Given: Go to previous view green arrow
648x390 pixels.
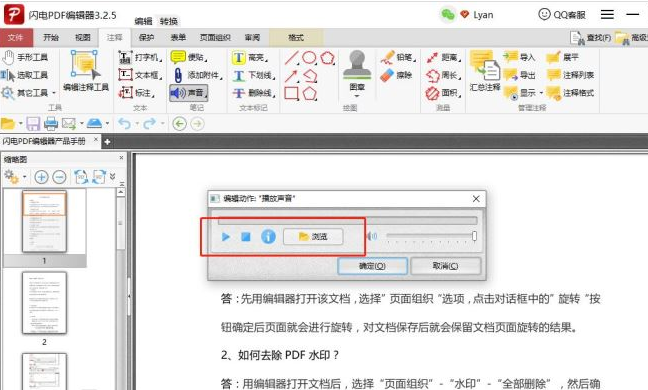Looking at the screenshot, I should (x=179, y=124).
